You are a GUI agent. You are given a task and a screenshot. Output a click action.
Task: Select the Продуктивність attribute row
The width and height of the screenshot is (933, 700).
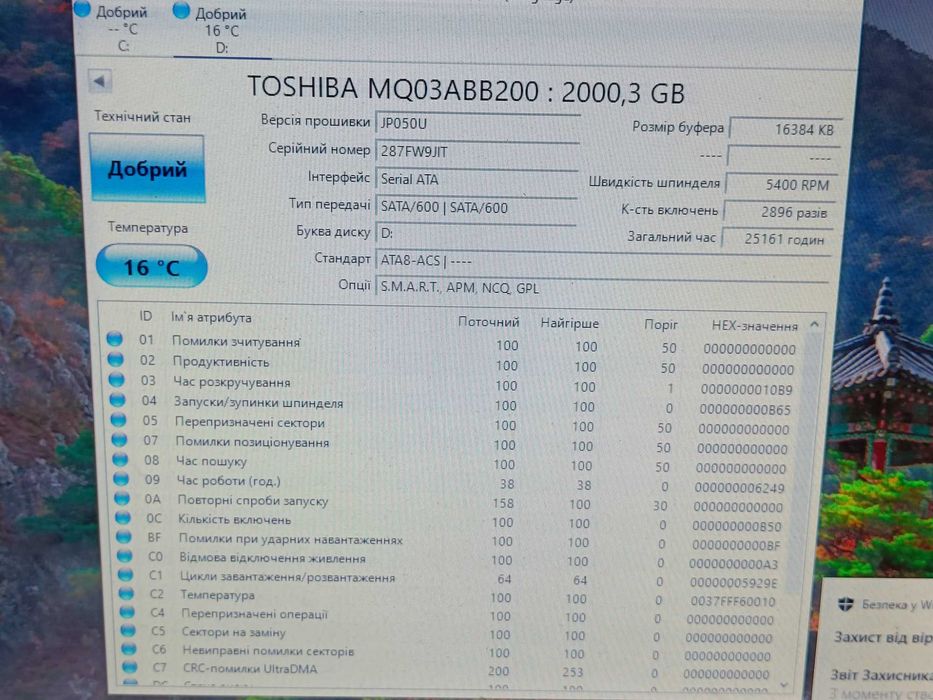[x=453, y=364]
